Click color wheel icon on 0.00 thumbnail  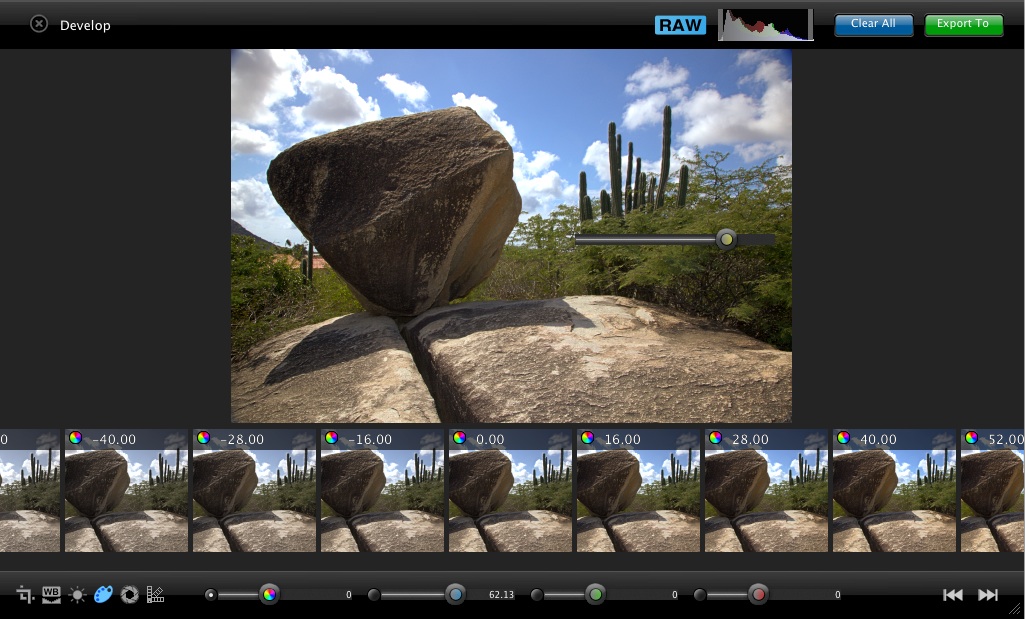point(460,438)
